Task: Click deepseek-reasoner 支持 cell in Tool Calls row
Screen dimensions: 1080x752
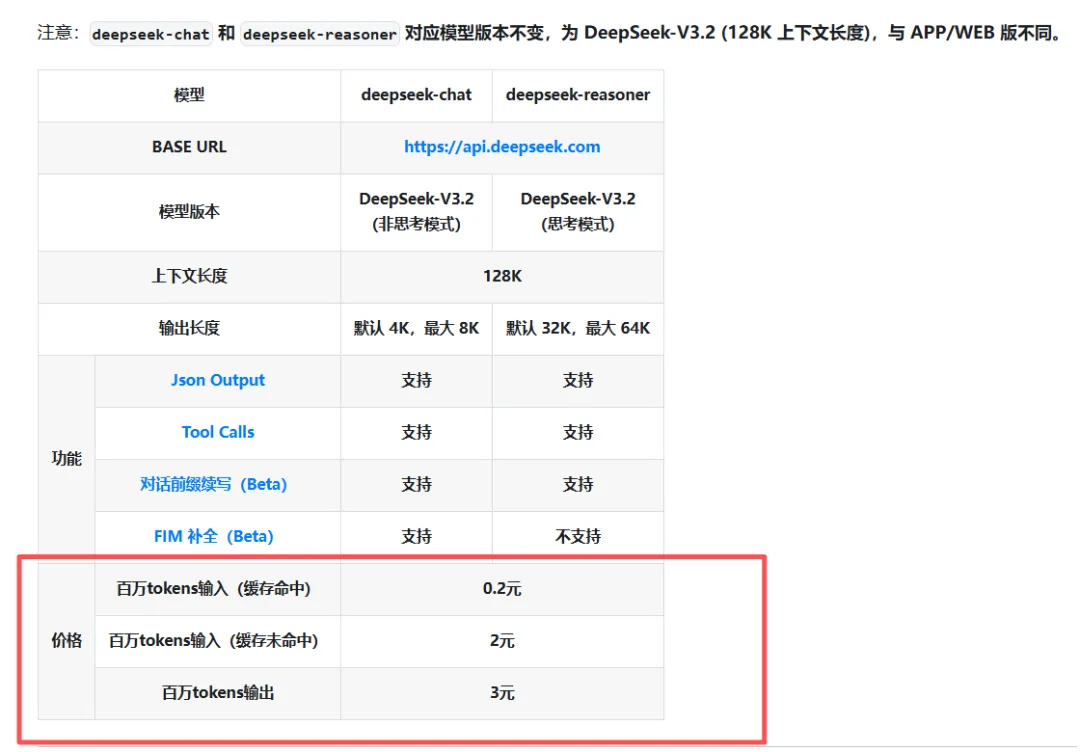Action: 577,432
